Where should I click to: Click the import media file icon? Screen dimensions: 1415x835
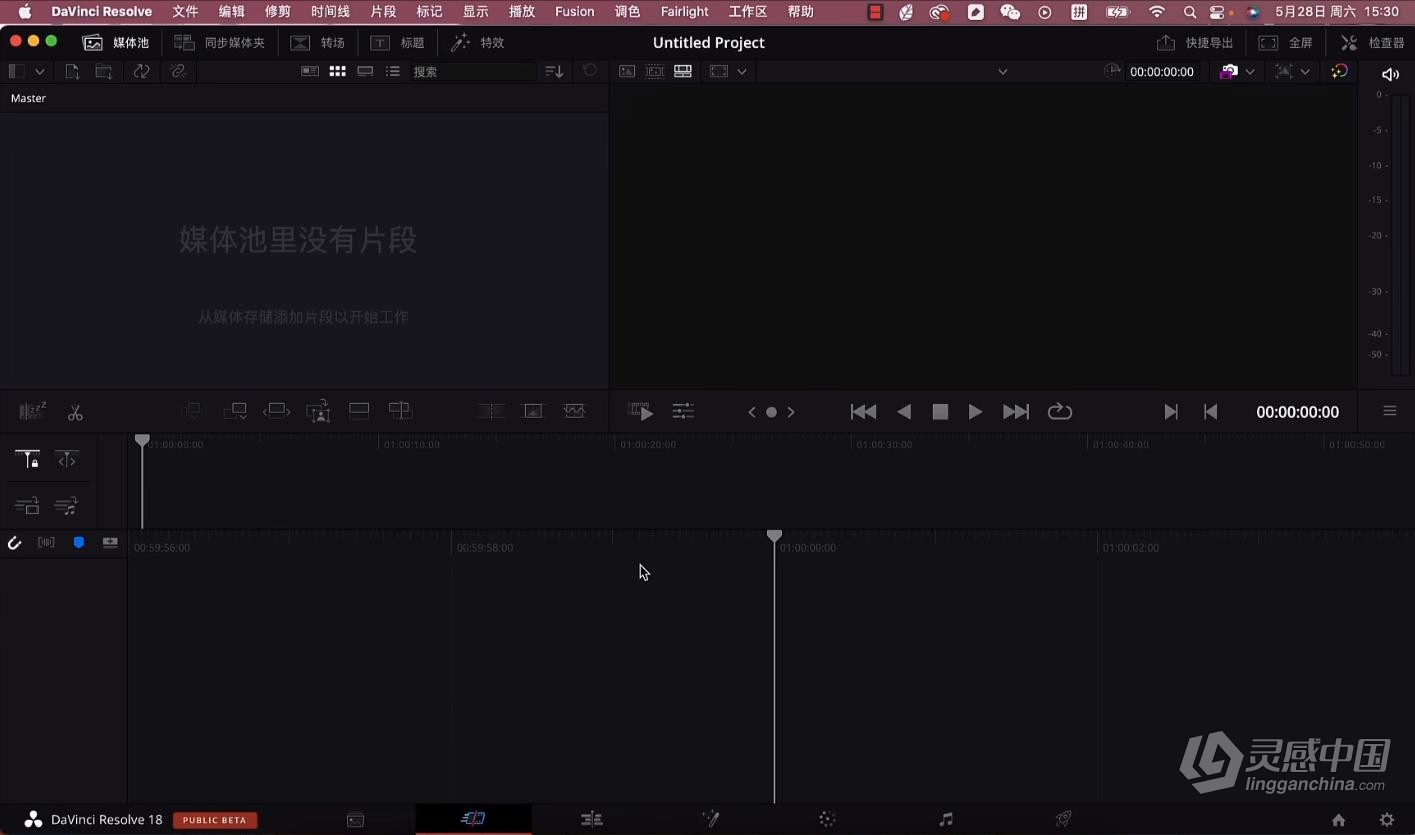[x=72, y=71]
